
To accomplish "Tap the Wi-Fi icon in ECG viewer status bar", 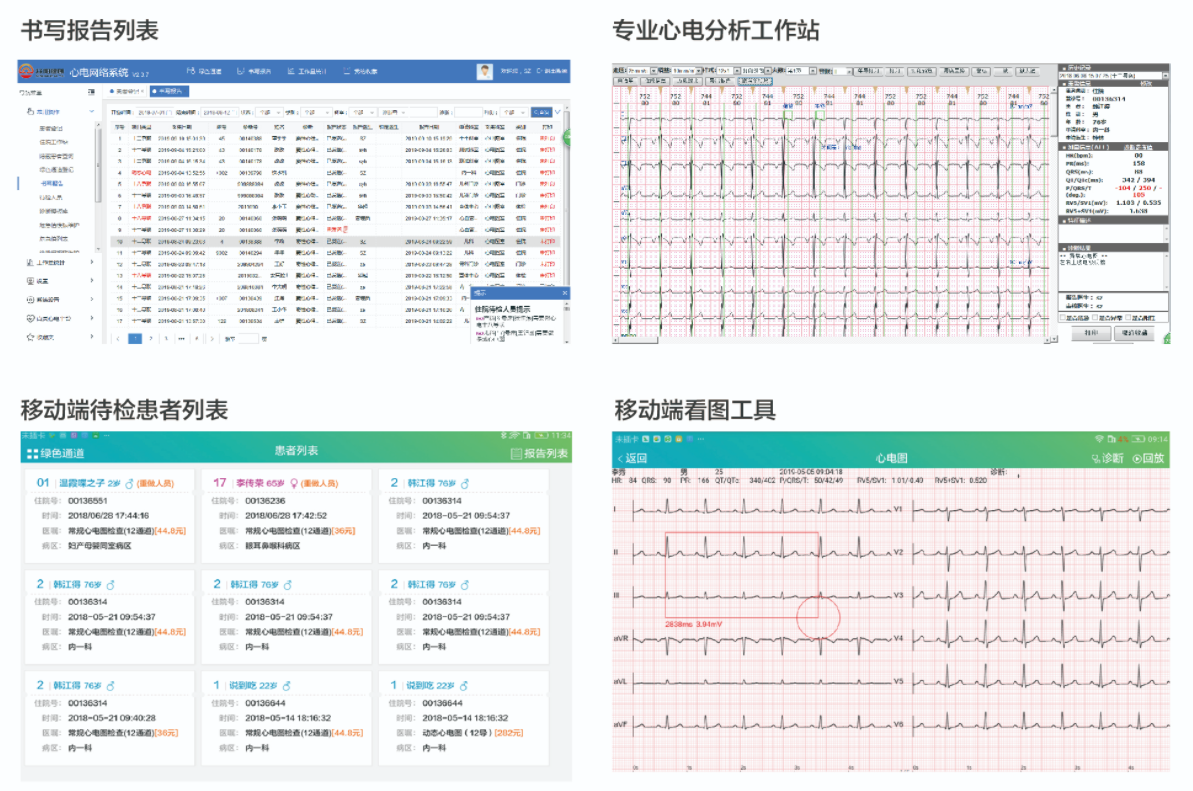I will tap(1099, 439).
